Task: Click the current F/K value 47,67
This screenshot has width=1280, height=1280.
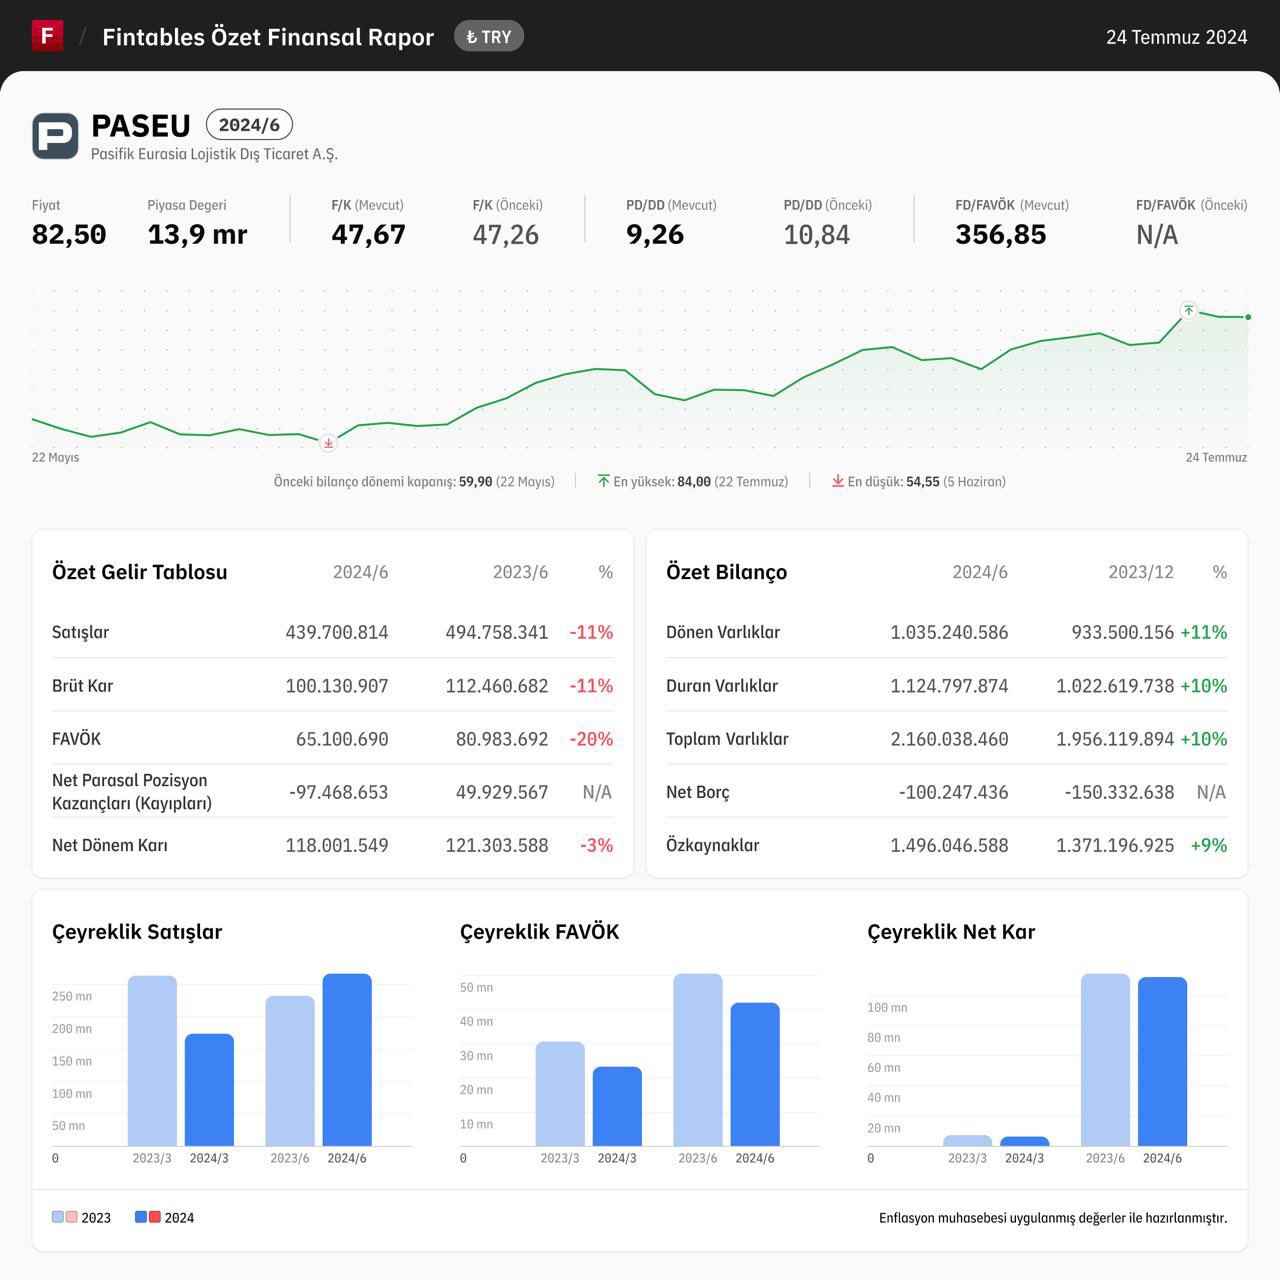Action: (x=369, y=234)
